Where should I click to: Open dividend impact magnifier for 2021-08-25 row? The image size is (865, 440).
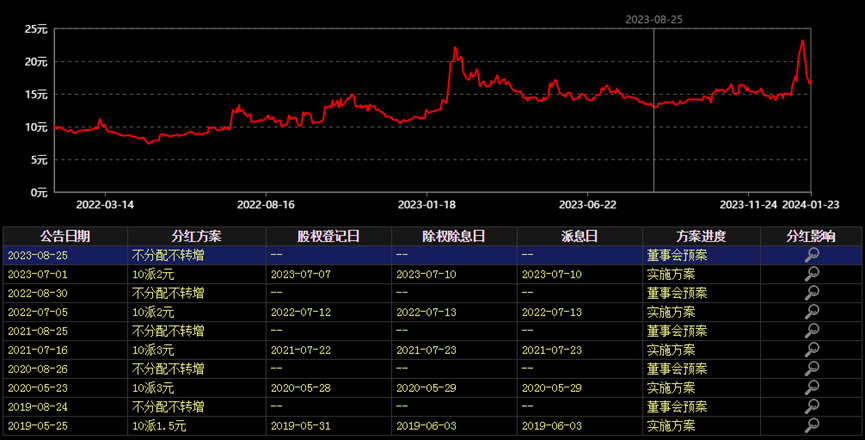pos(811,330)
